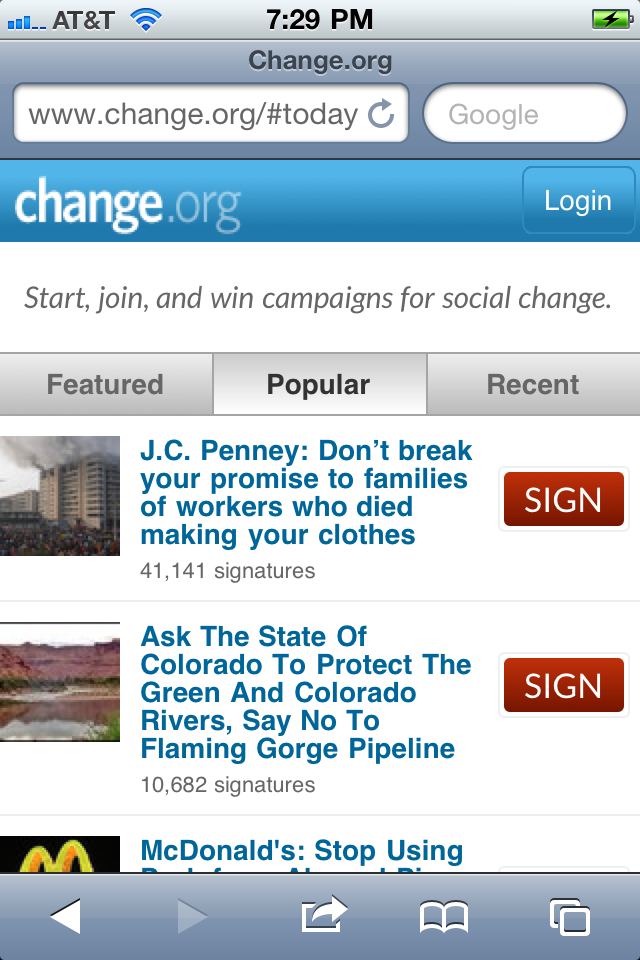The height and width of the screenshot is (960, 640).
Task: Sign the Flaming Gorge Pipeline petition
Action: (563, 686)
